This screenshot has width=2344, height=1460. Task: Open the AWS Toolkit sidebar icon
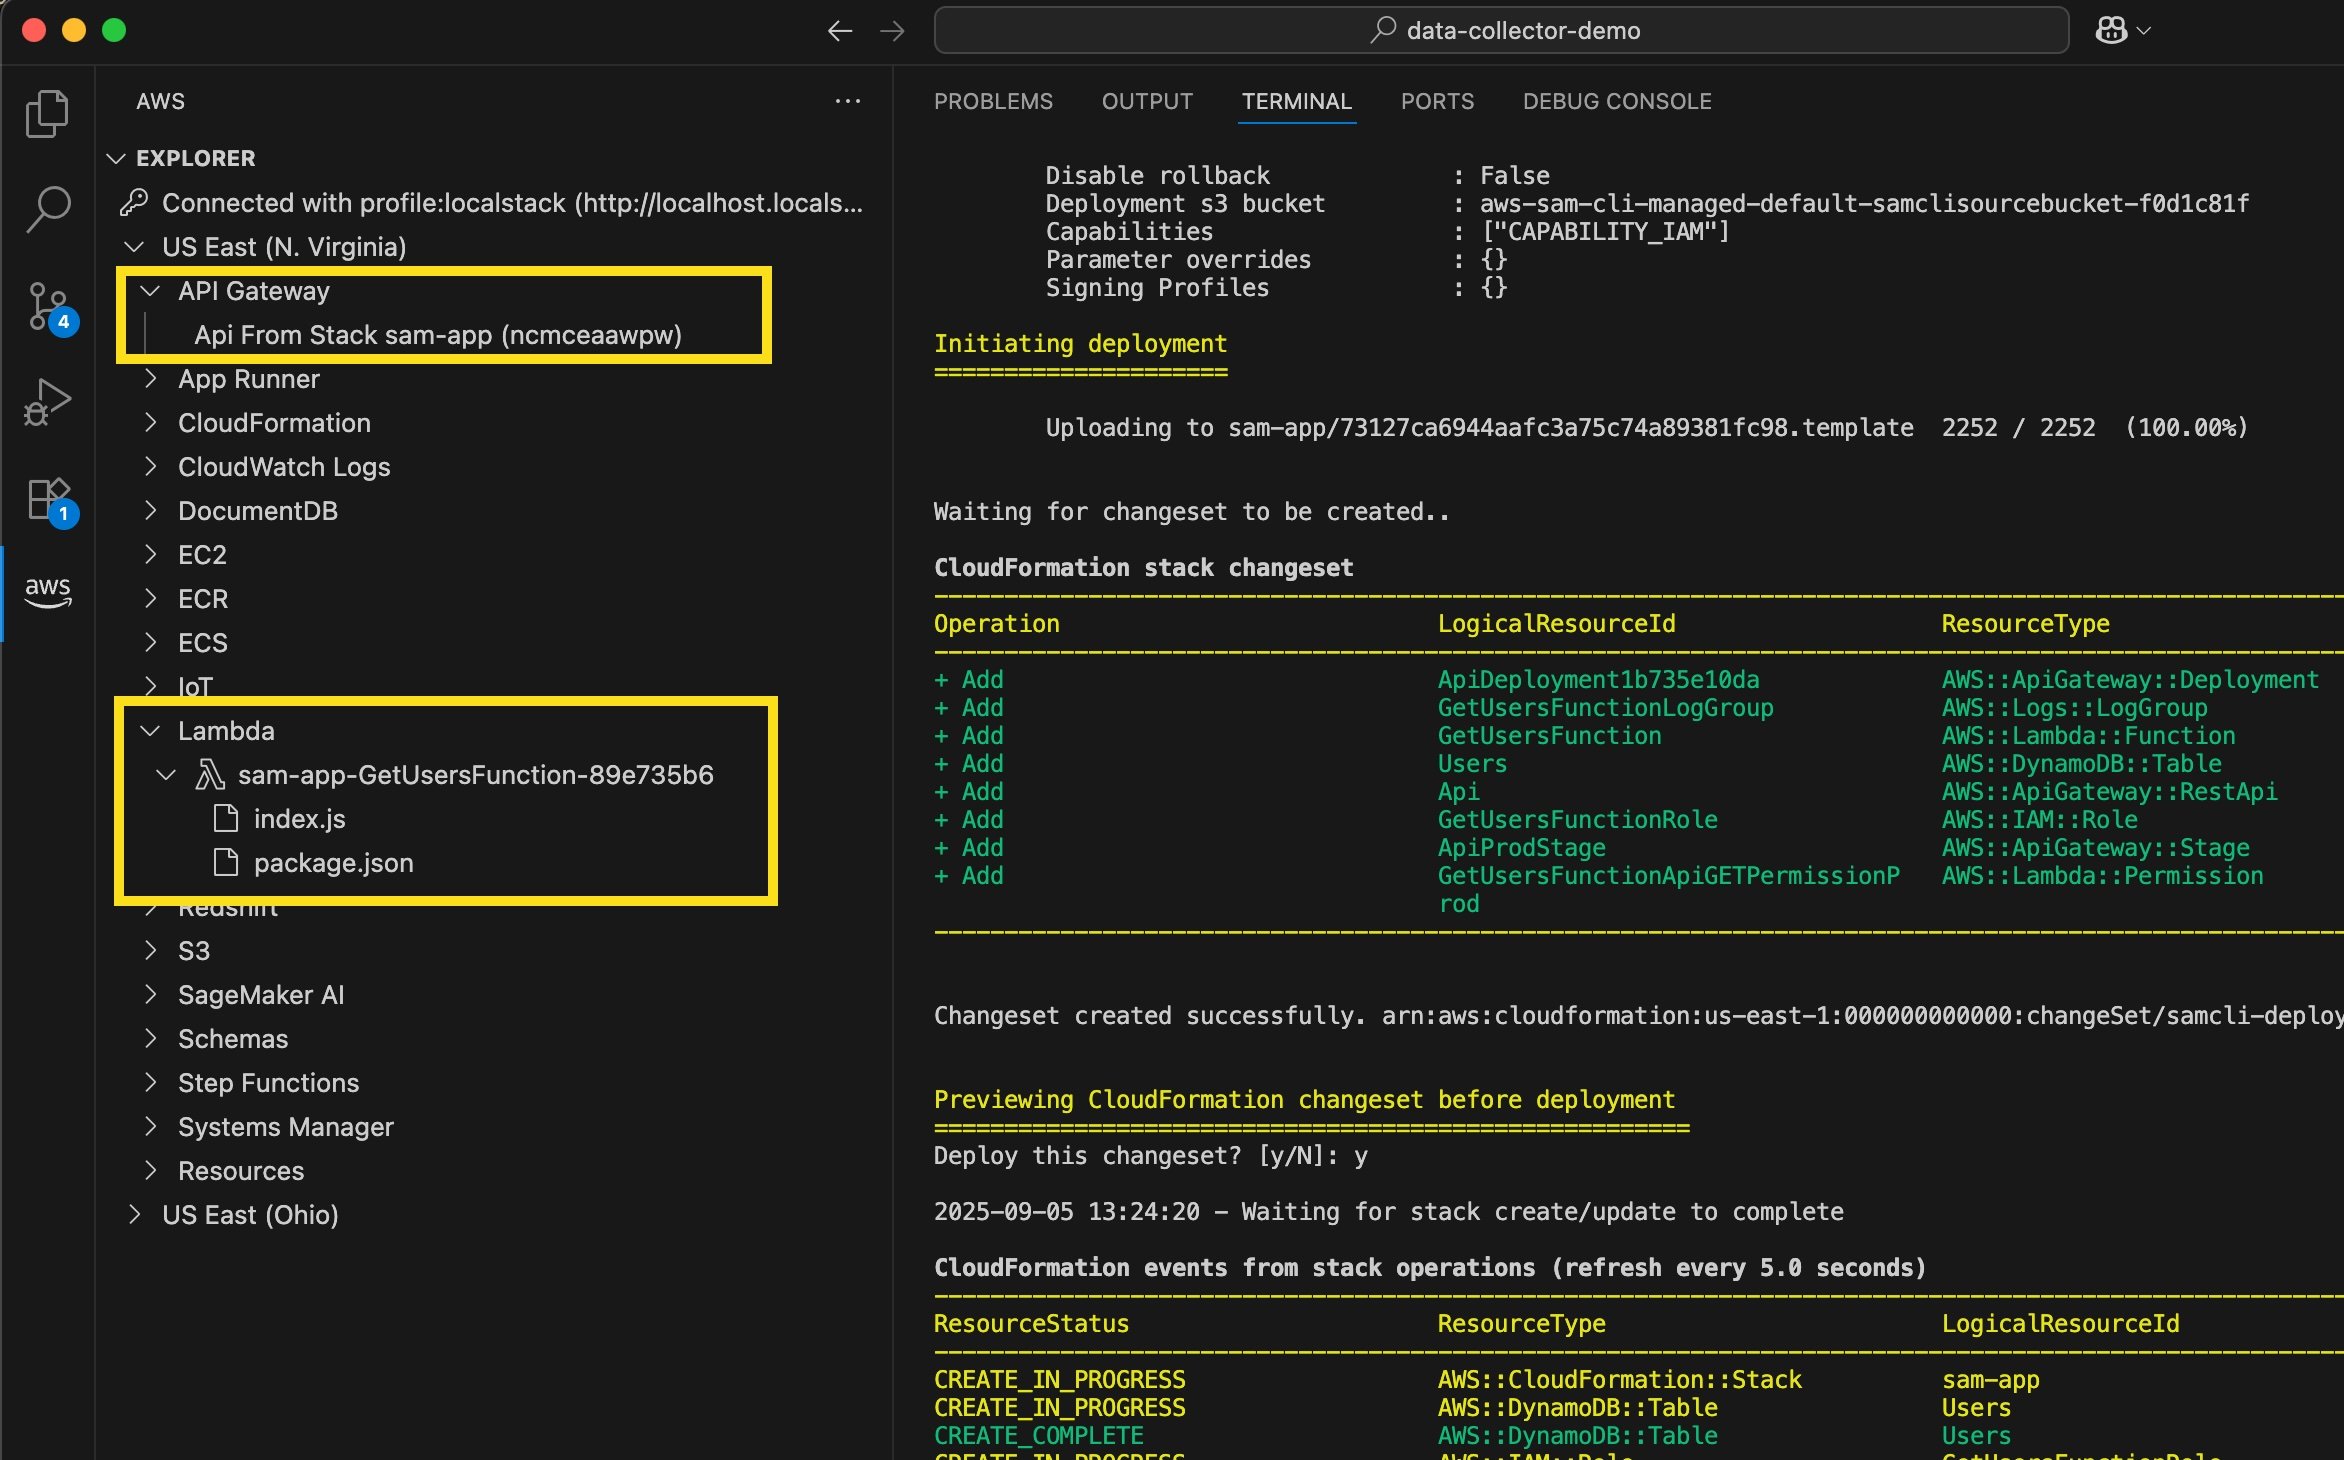(47, 592)
